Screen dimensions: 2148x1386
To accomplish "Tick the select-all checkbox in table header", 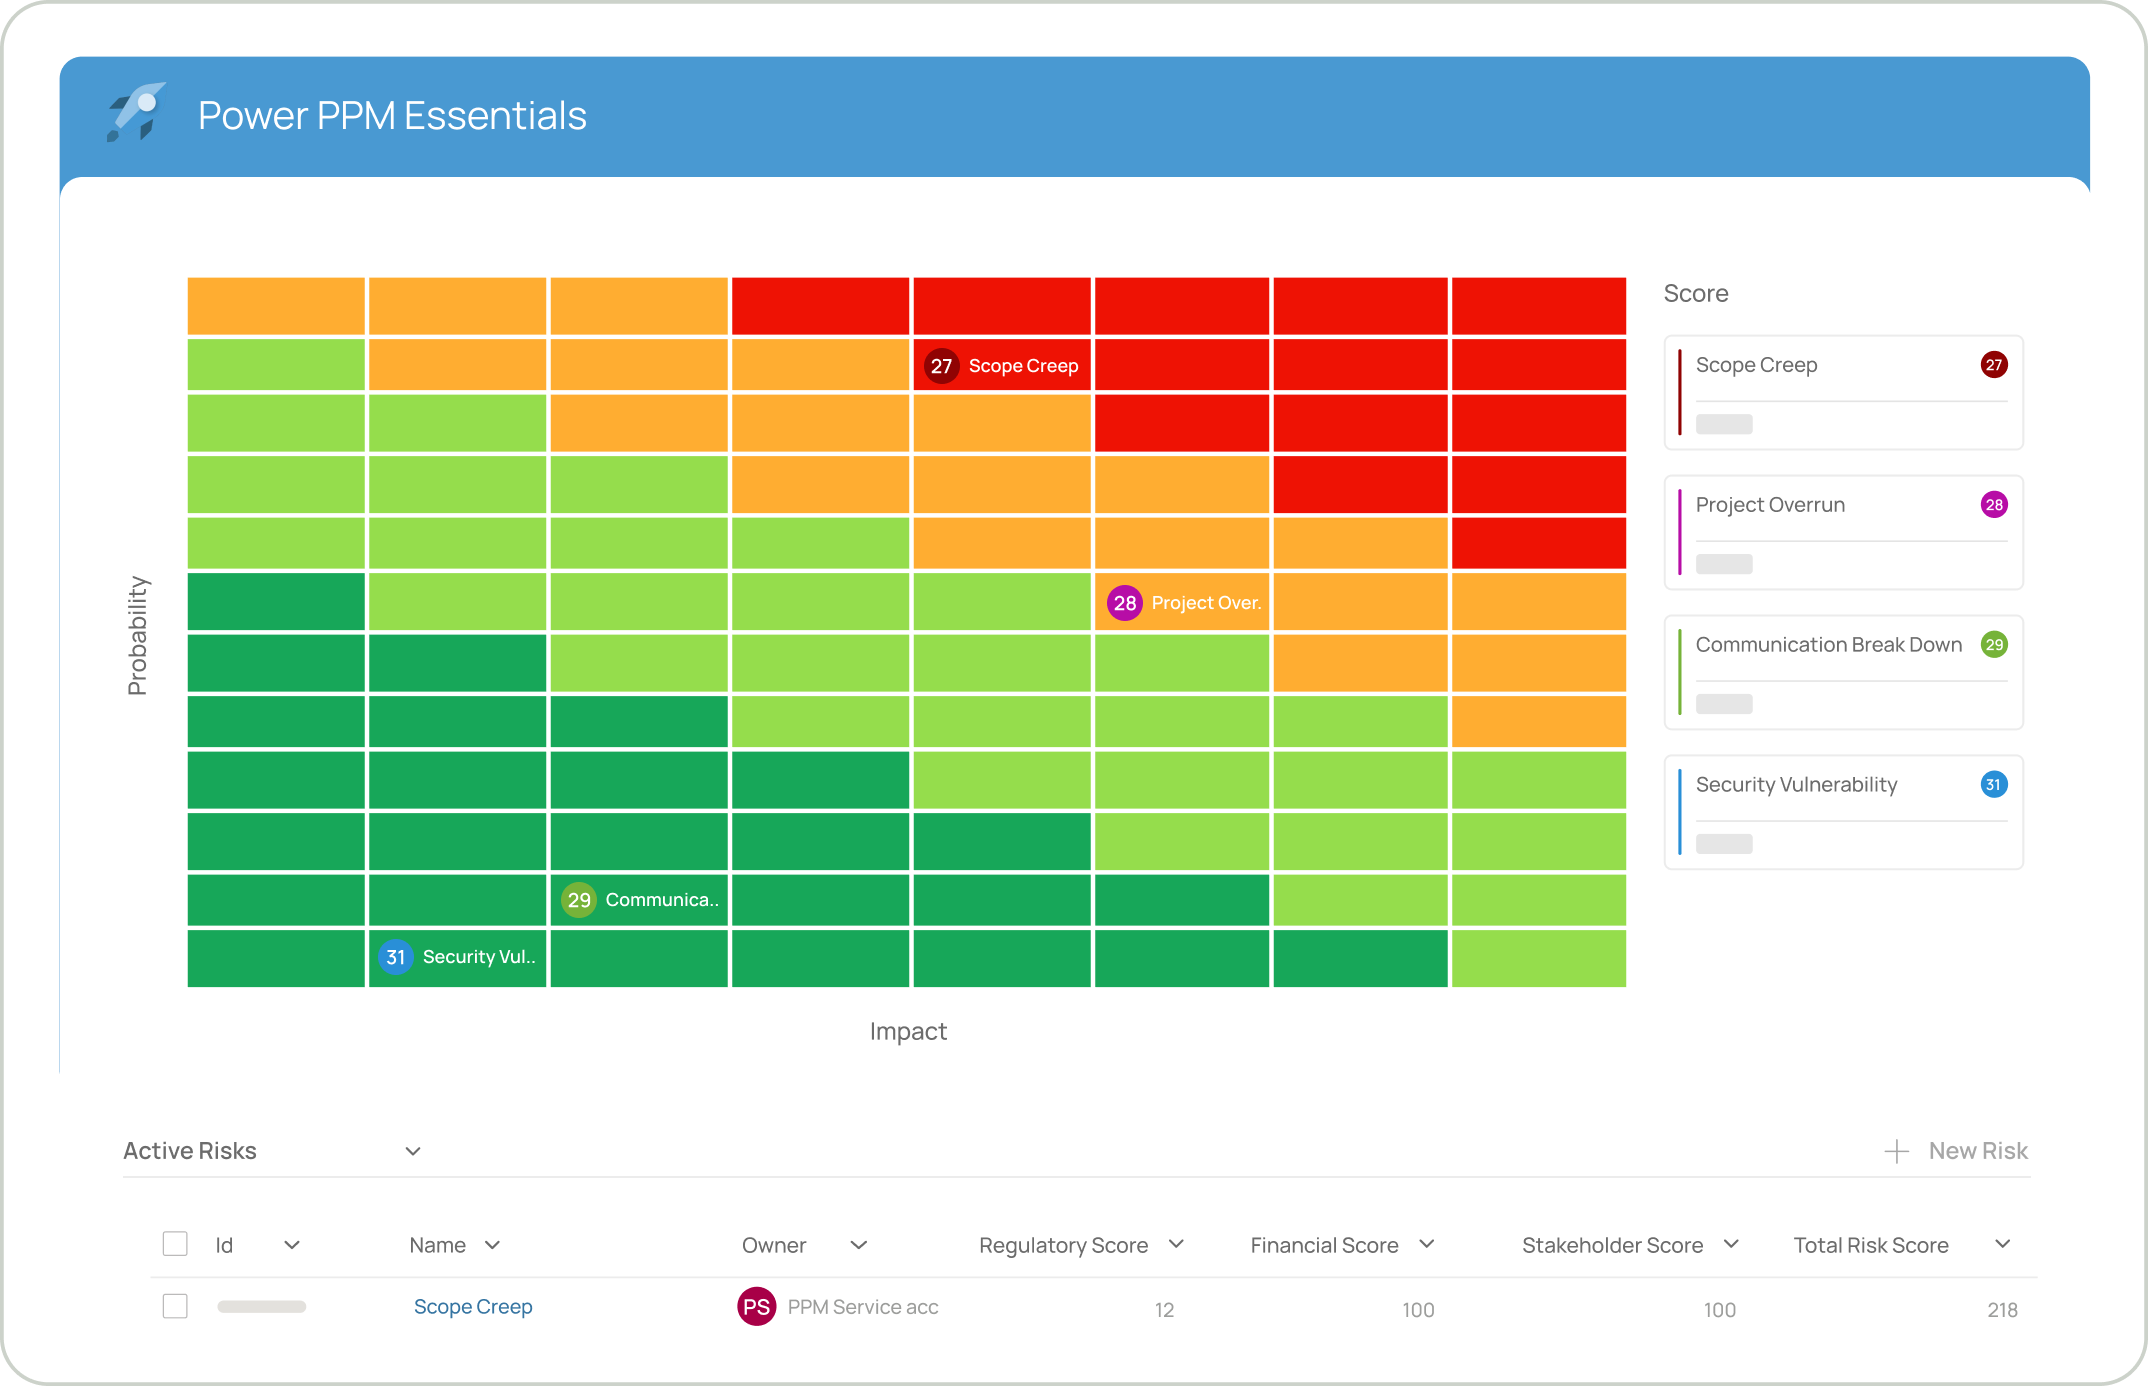I will [175, 1244].
